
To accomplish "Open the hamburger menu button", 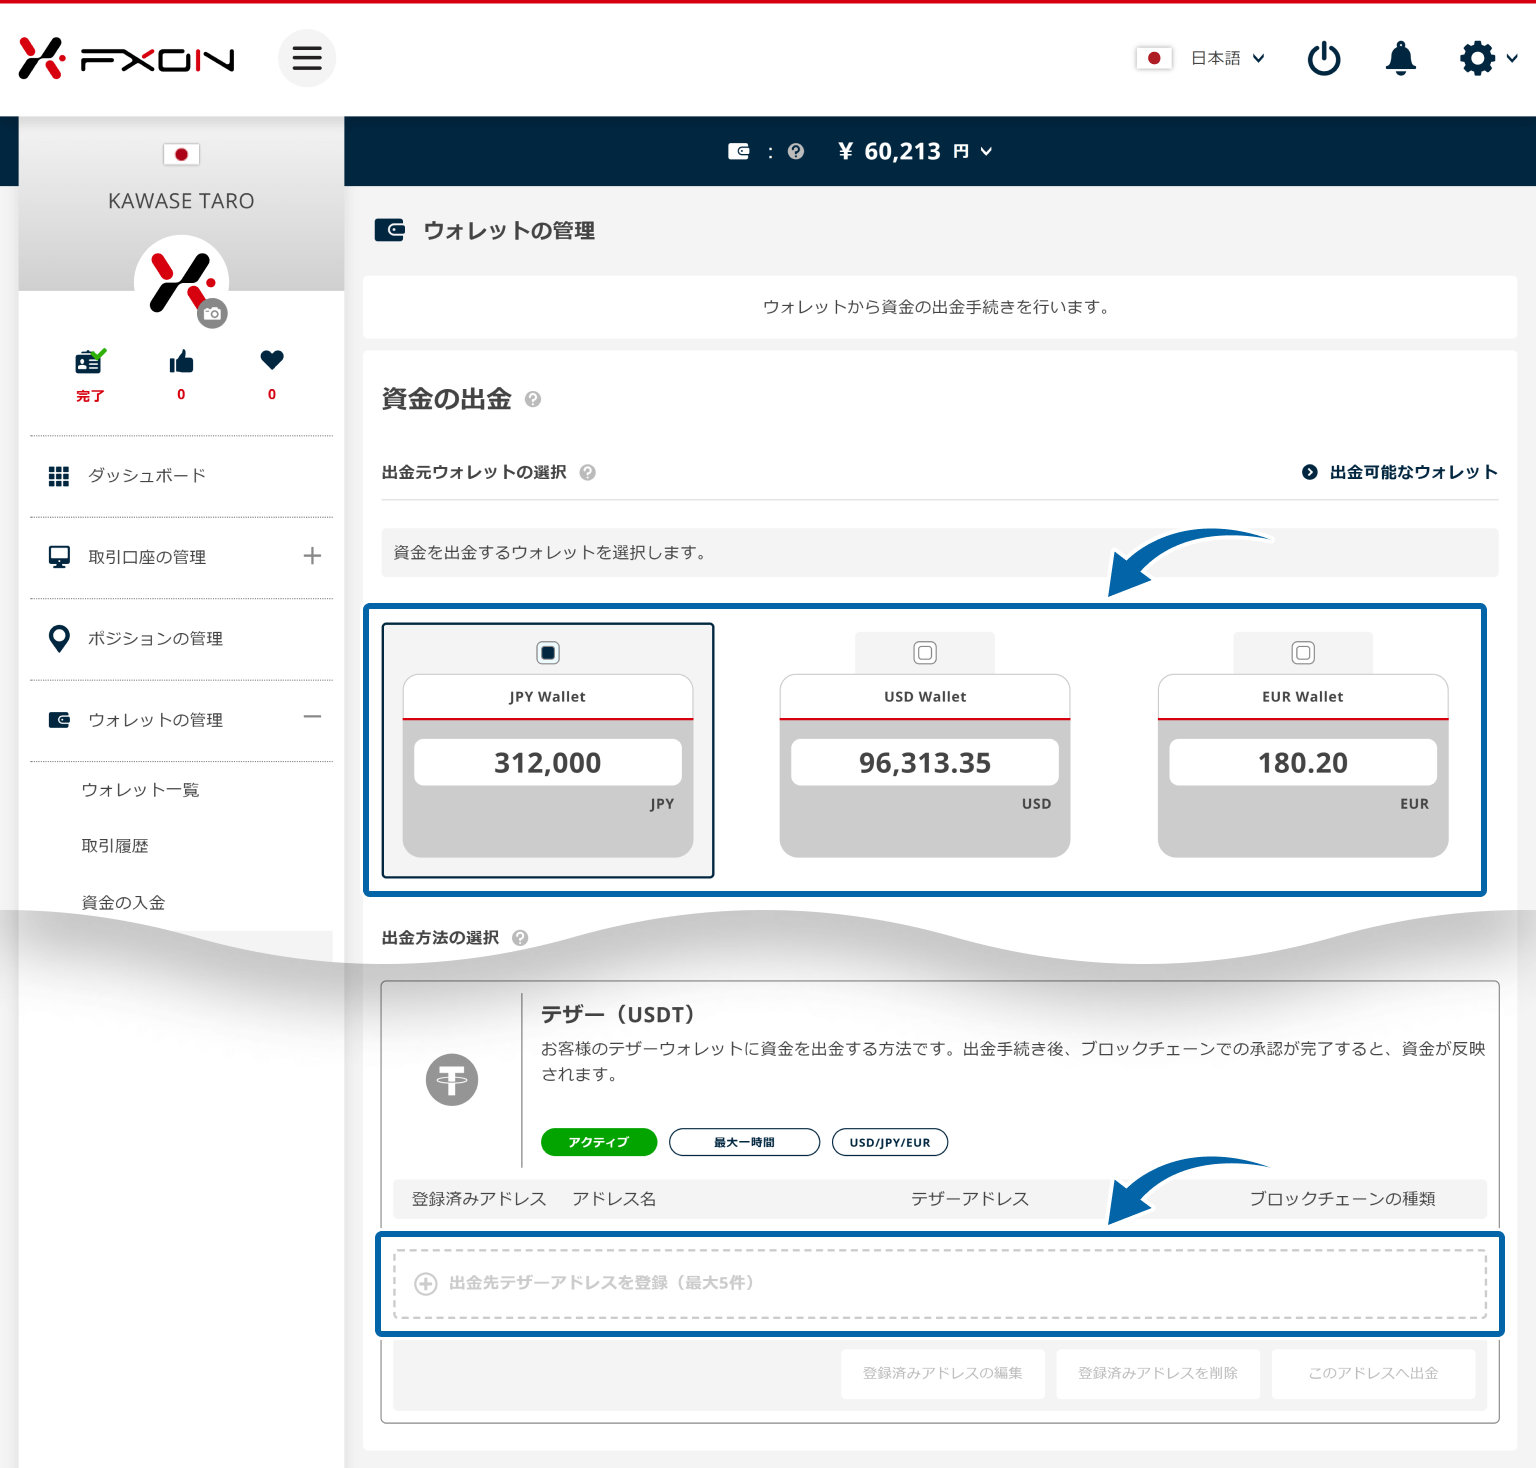I will (306, 58).
